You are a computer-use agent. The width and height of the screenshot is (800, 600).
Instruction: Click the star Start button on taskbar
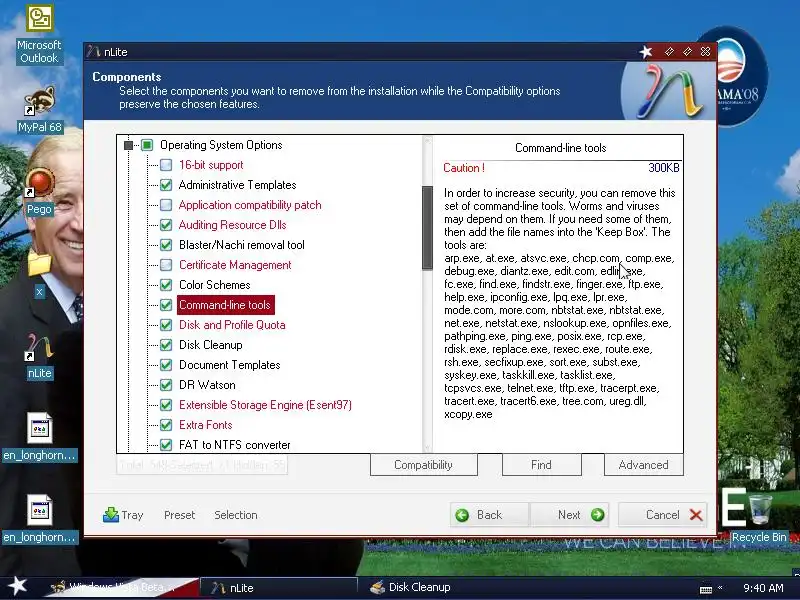click(x=18, y=586)
